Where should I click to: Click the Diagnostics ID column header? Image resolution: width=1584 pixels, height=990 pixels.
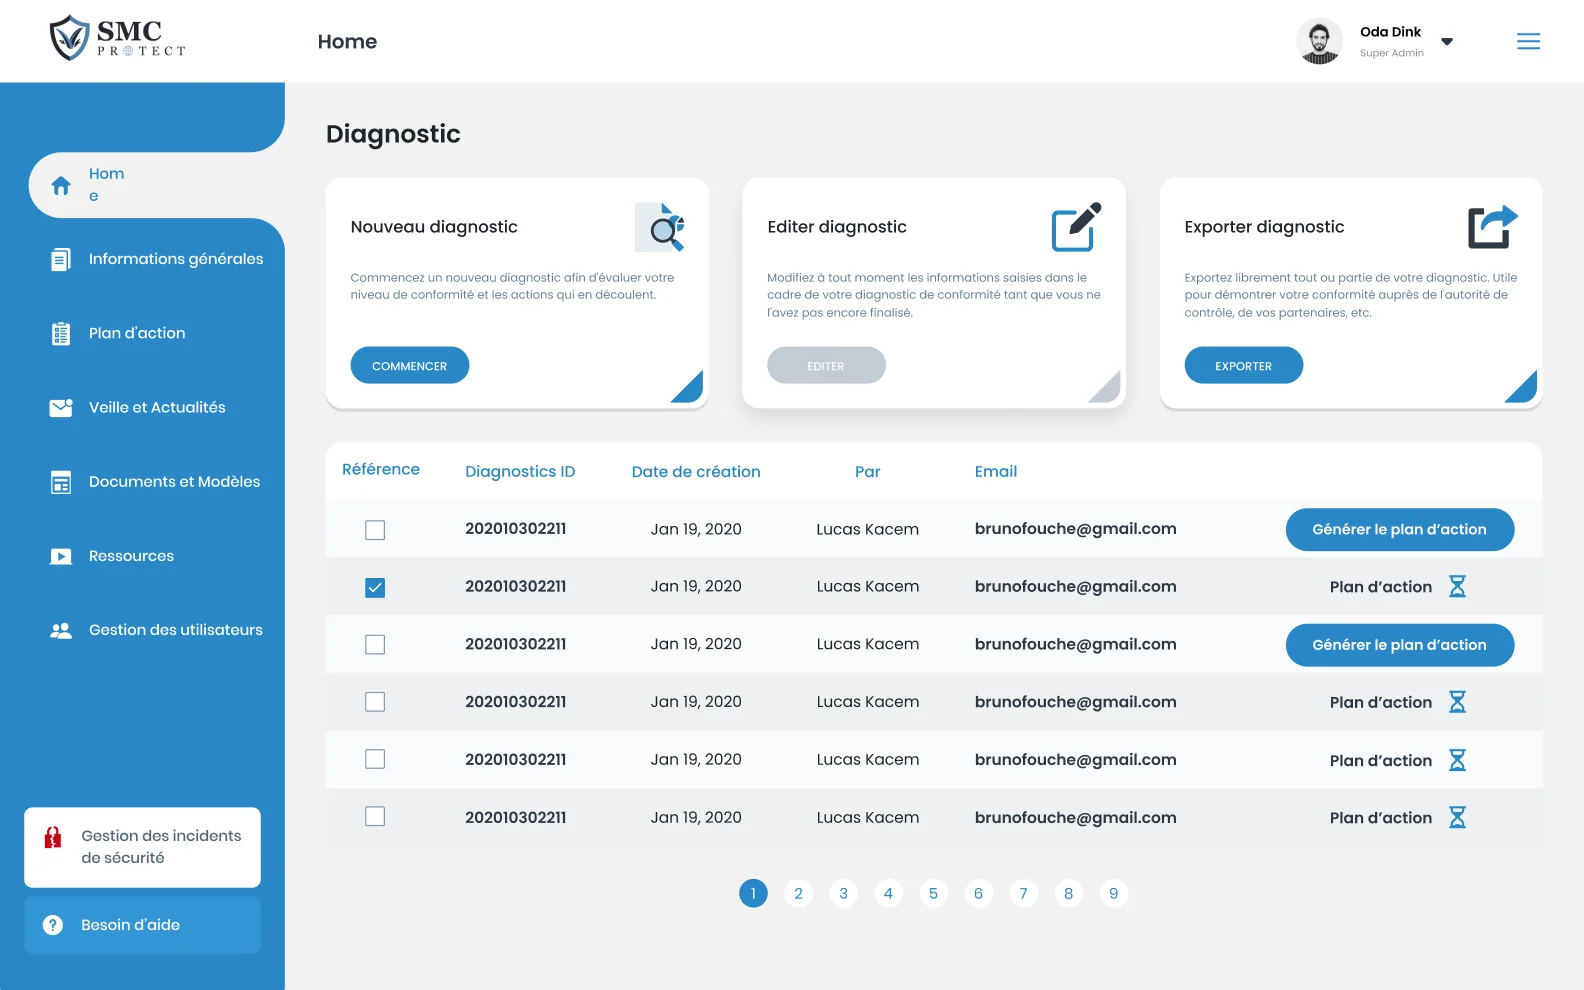pyautogui.click(x=520, y=471)
